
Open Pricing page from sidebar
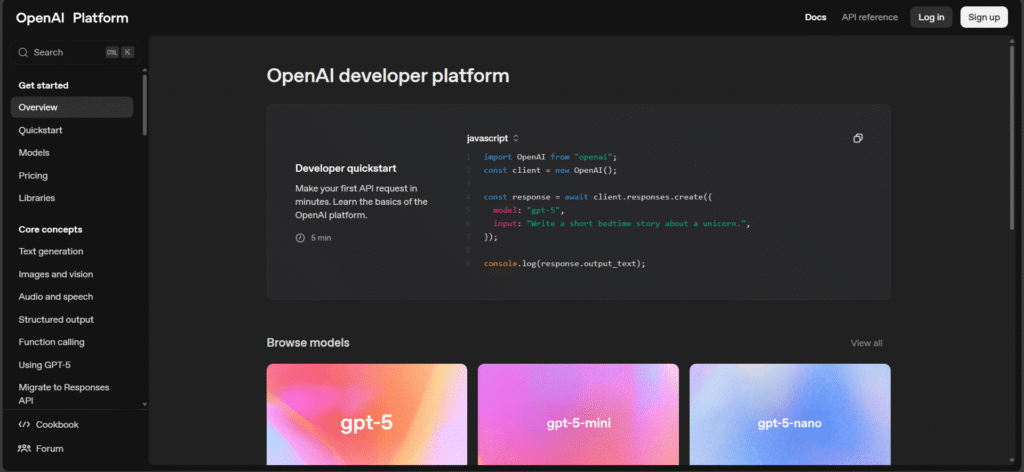33,175
